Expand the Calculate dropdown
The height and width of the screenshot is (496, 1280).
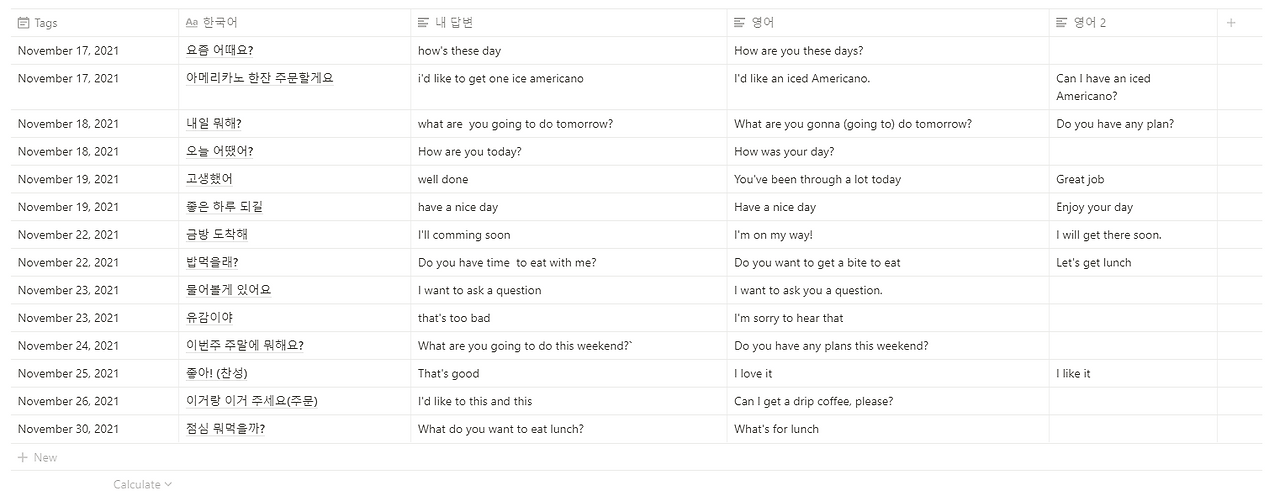click(x=143, y=485)
